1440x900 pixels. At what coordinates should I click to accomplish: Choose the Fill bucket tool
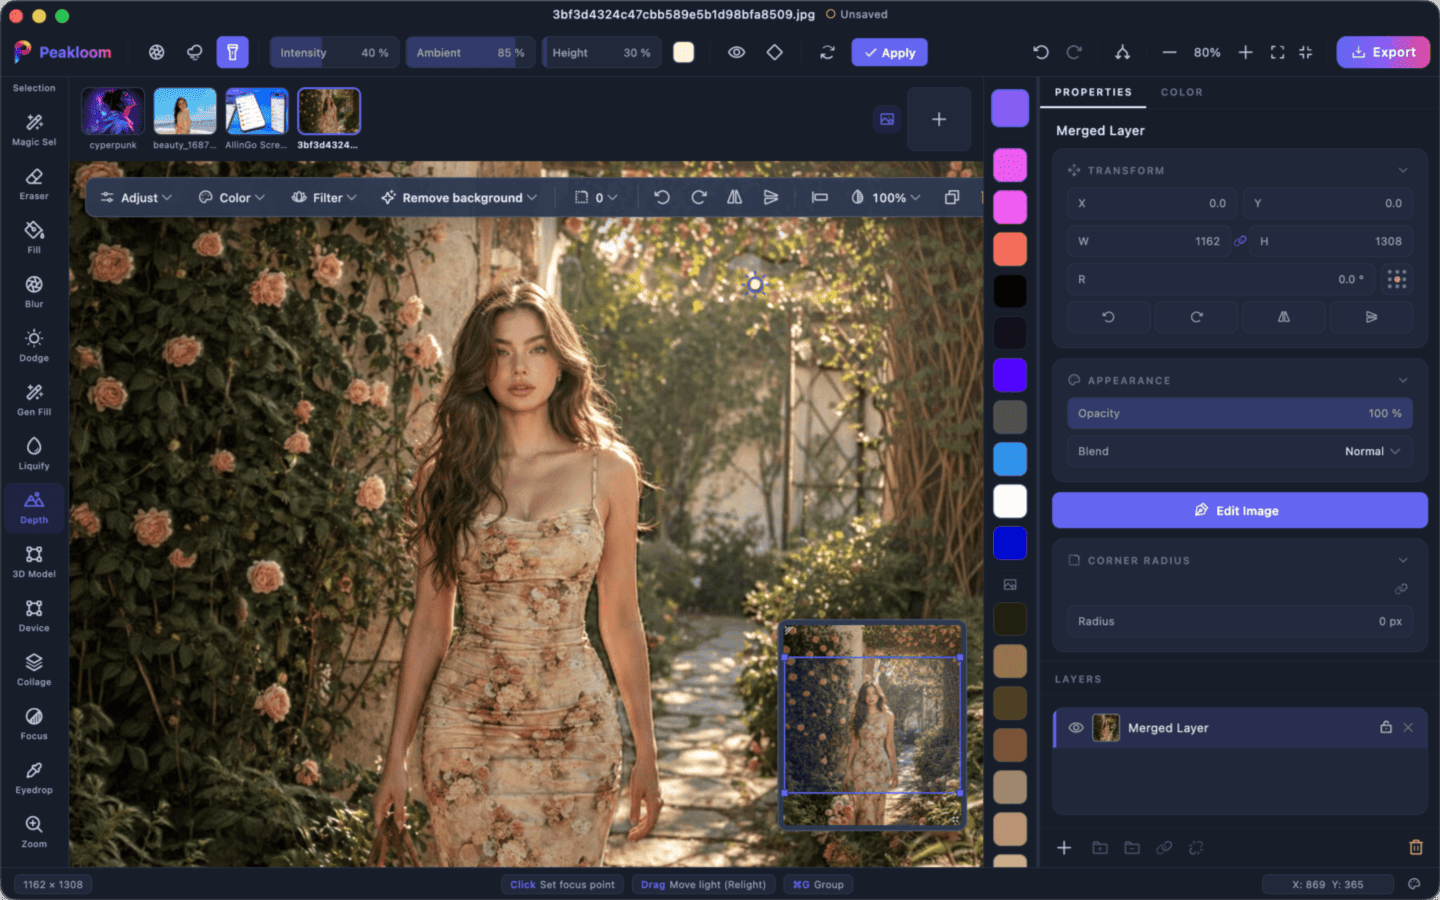coord(34,238)
